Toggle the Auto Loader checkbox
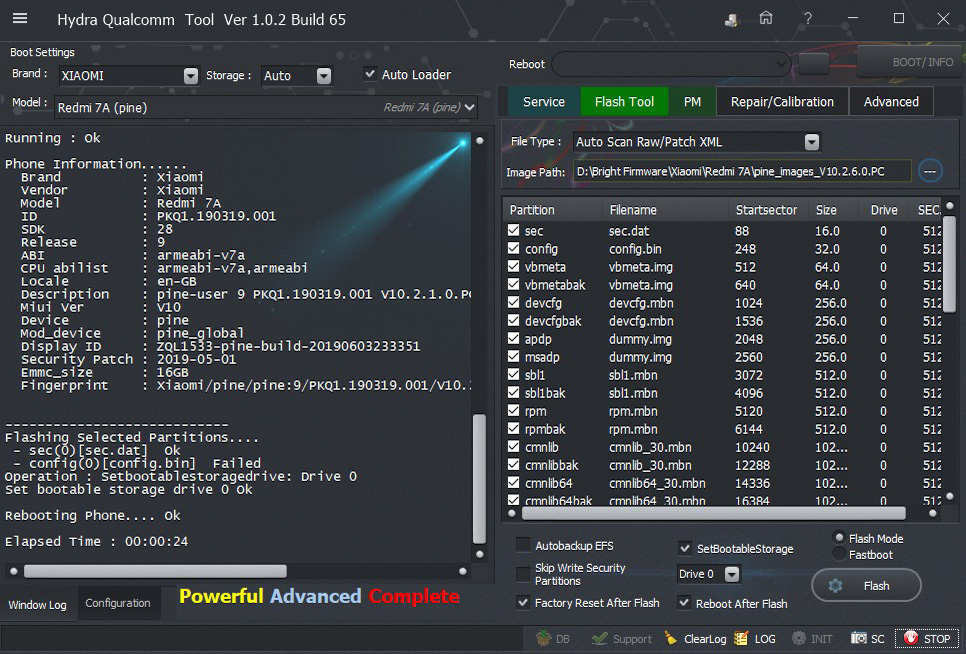The height and width of the screenshot is (654, 966). coord(370,74)
